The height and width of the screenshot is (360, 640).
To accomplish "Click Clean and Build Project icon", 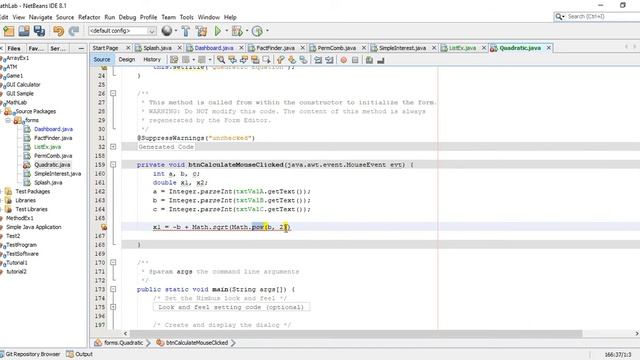I will tap(201, 31).
